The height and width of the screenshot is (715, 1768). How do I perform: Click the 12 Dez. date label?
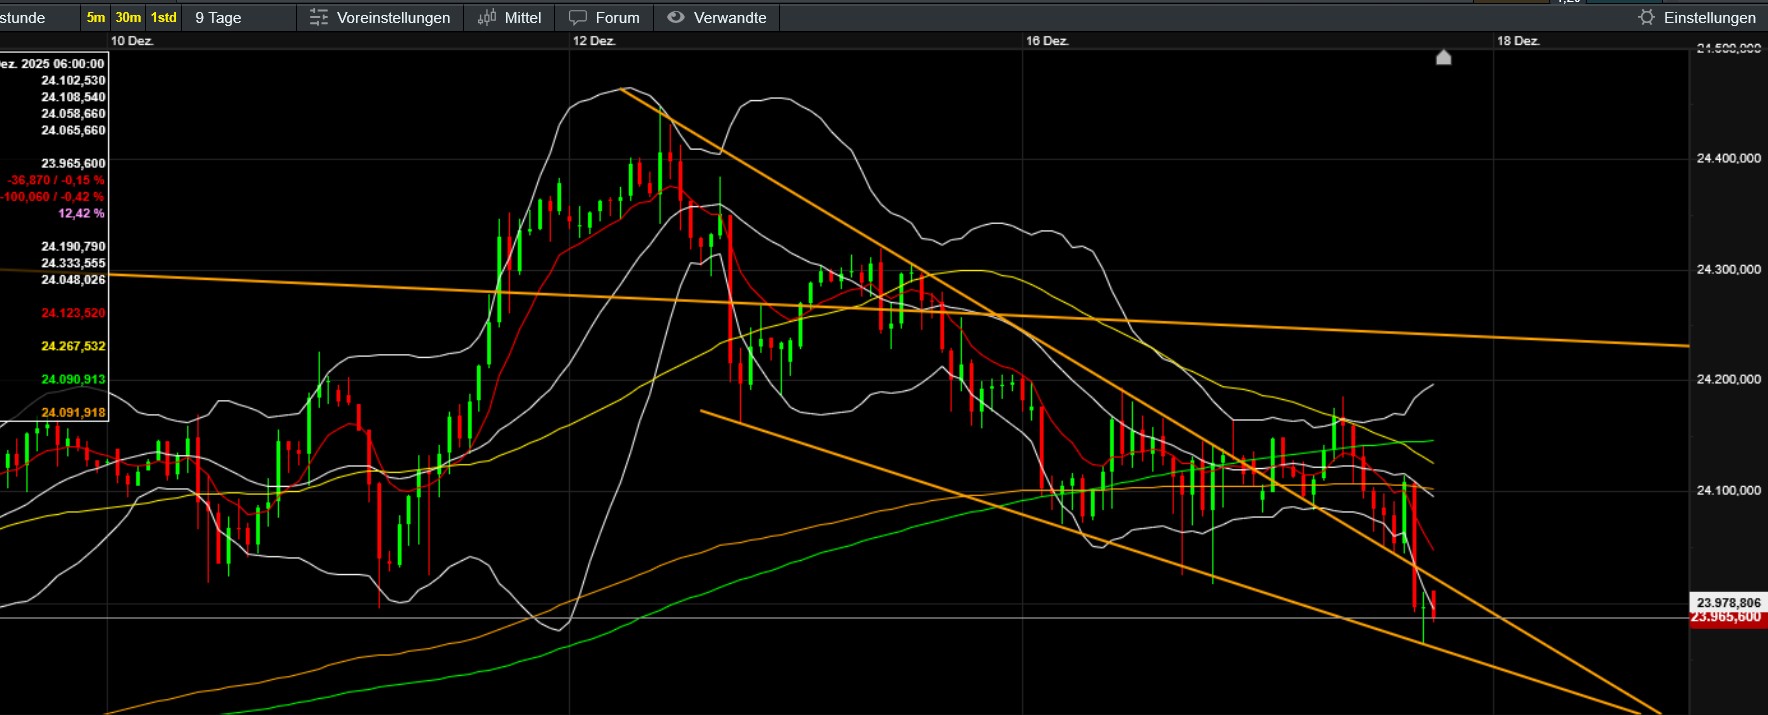[x=594, y=41]
